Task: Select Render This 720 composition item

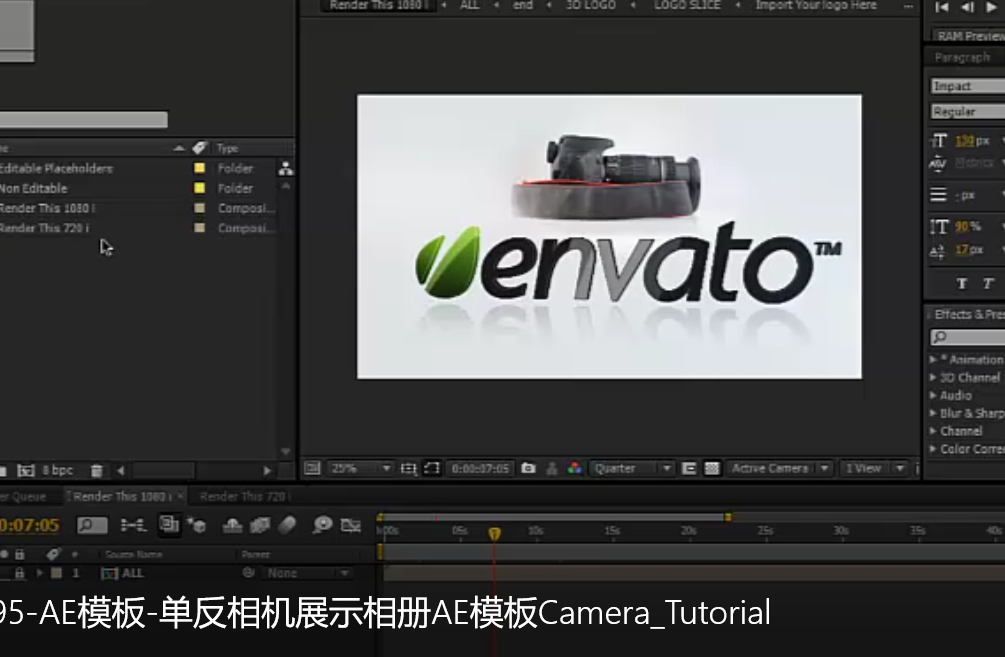Action: coord(44,228)
